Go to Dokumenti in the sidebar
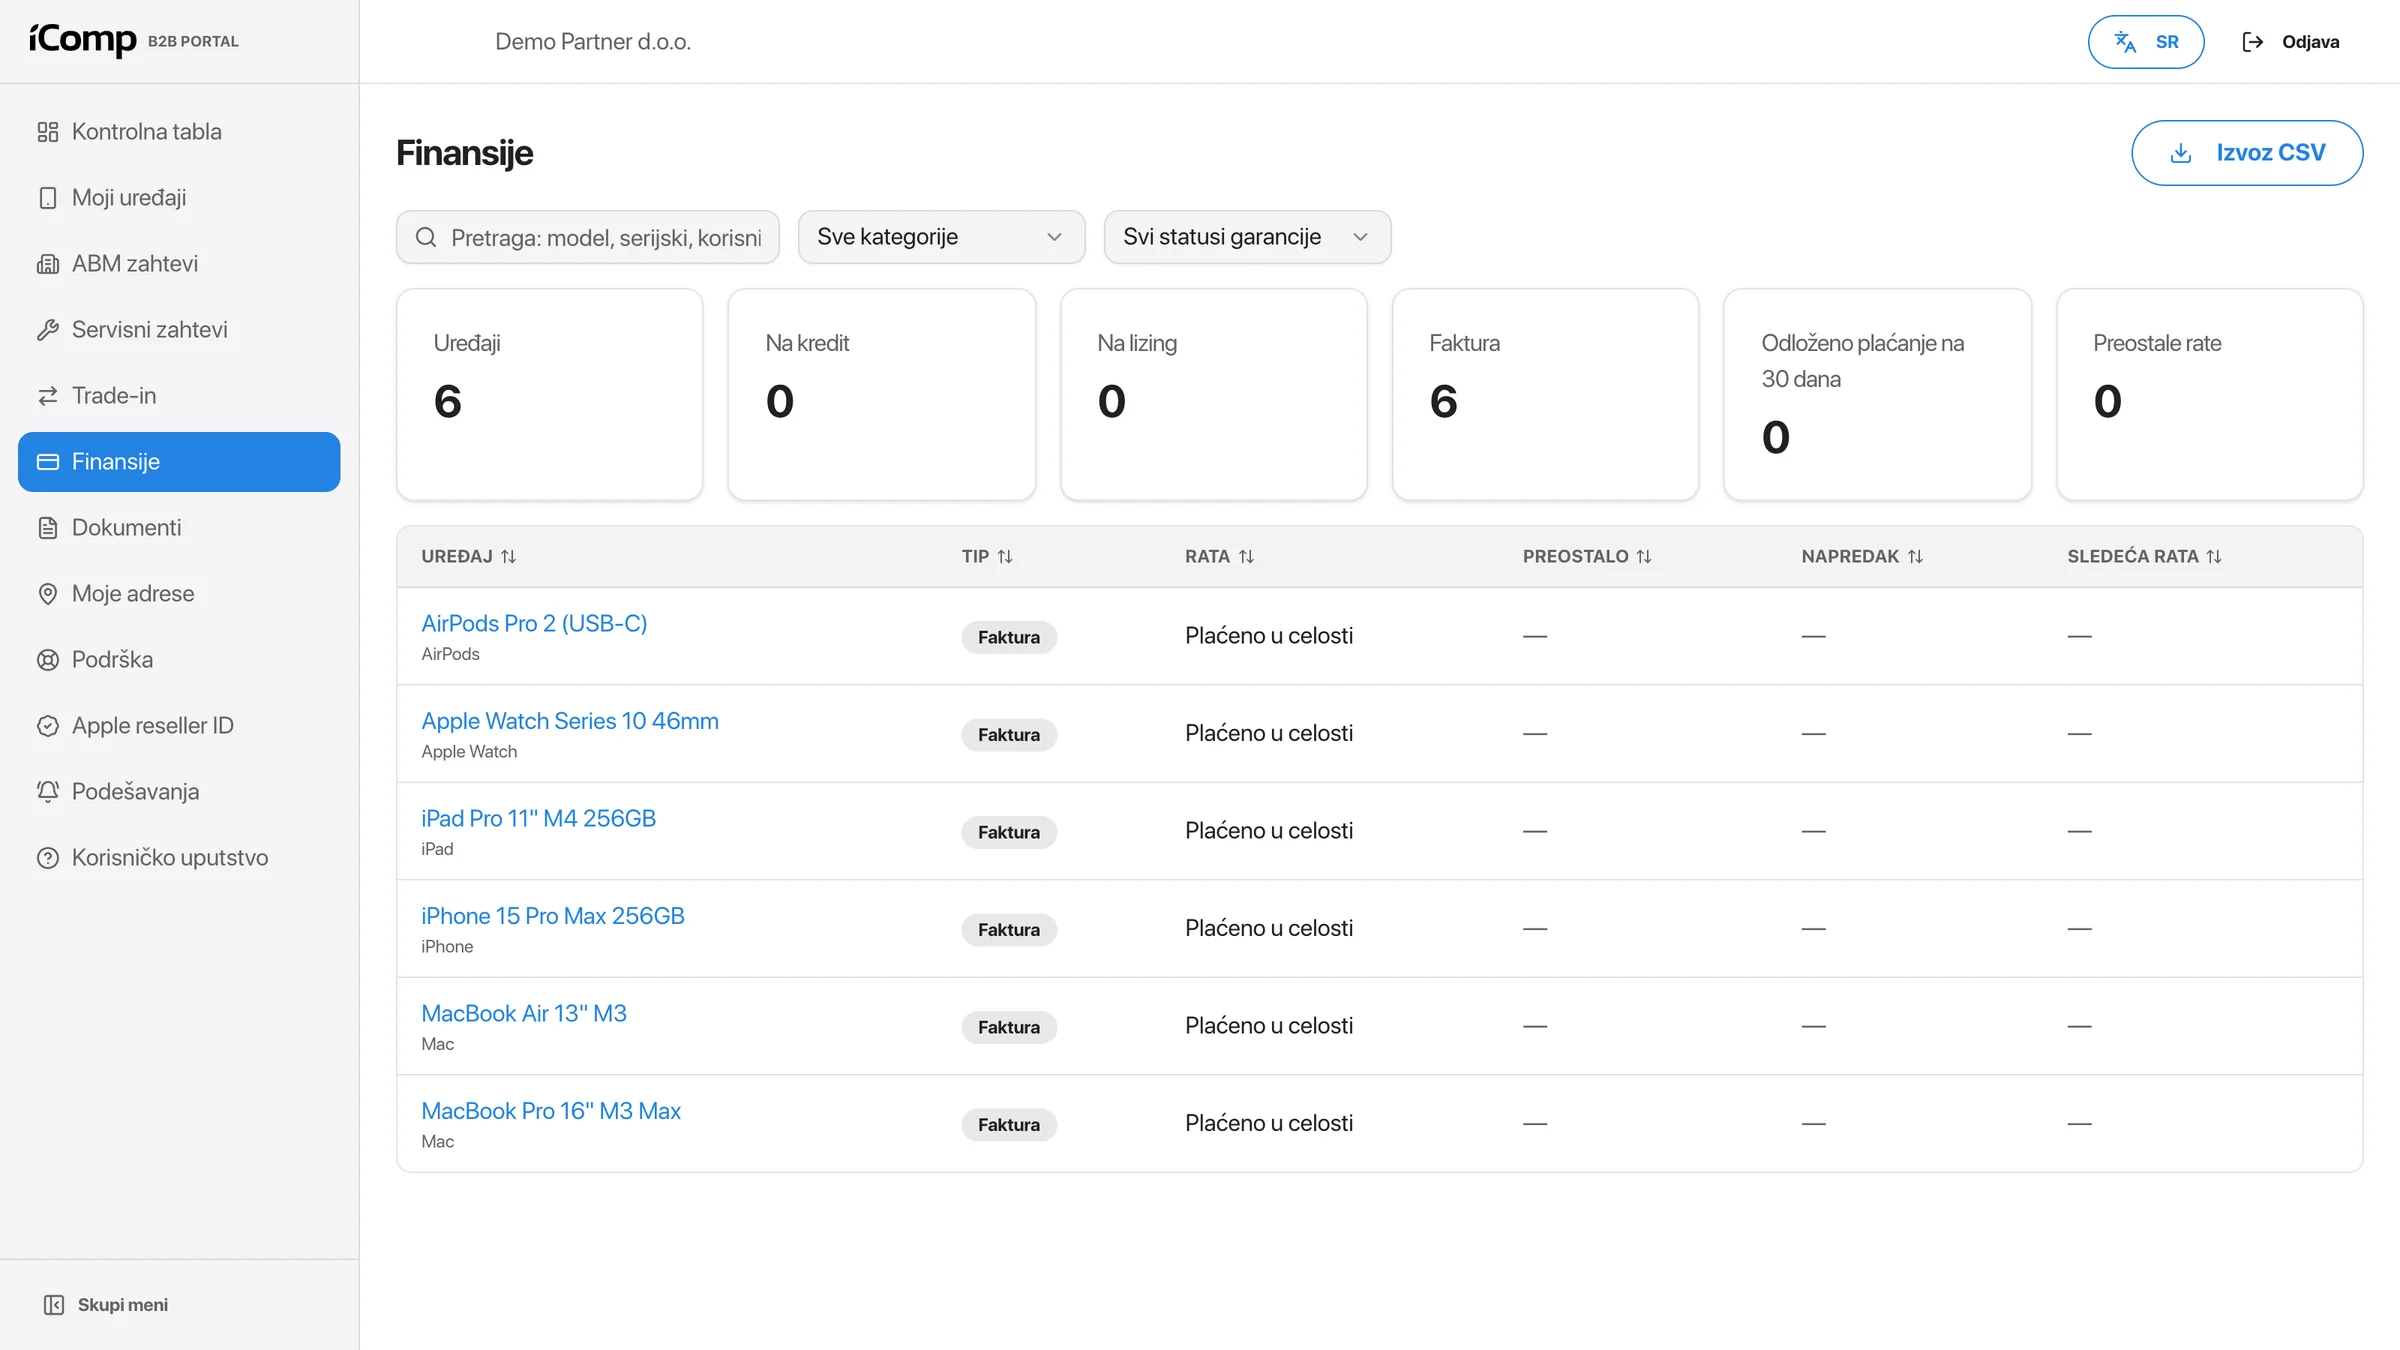The width and height of the screenshot is (2400, 1350). pyautogui.click(x=179, y=528)
